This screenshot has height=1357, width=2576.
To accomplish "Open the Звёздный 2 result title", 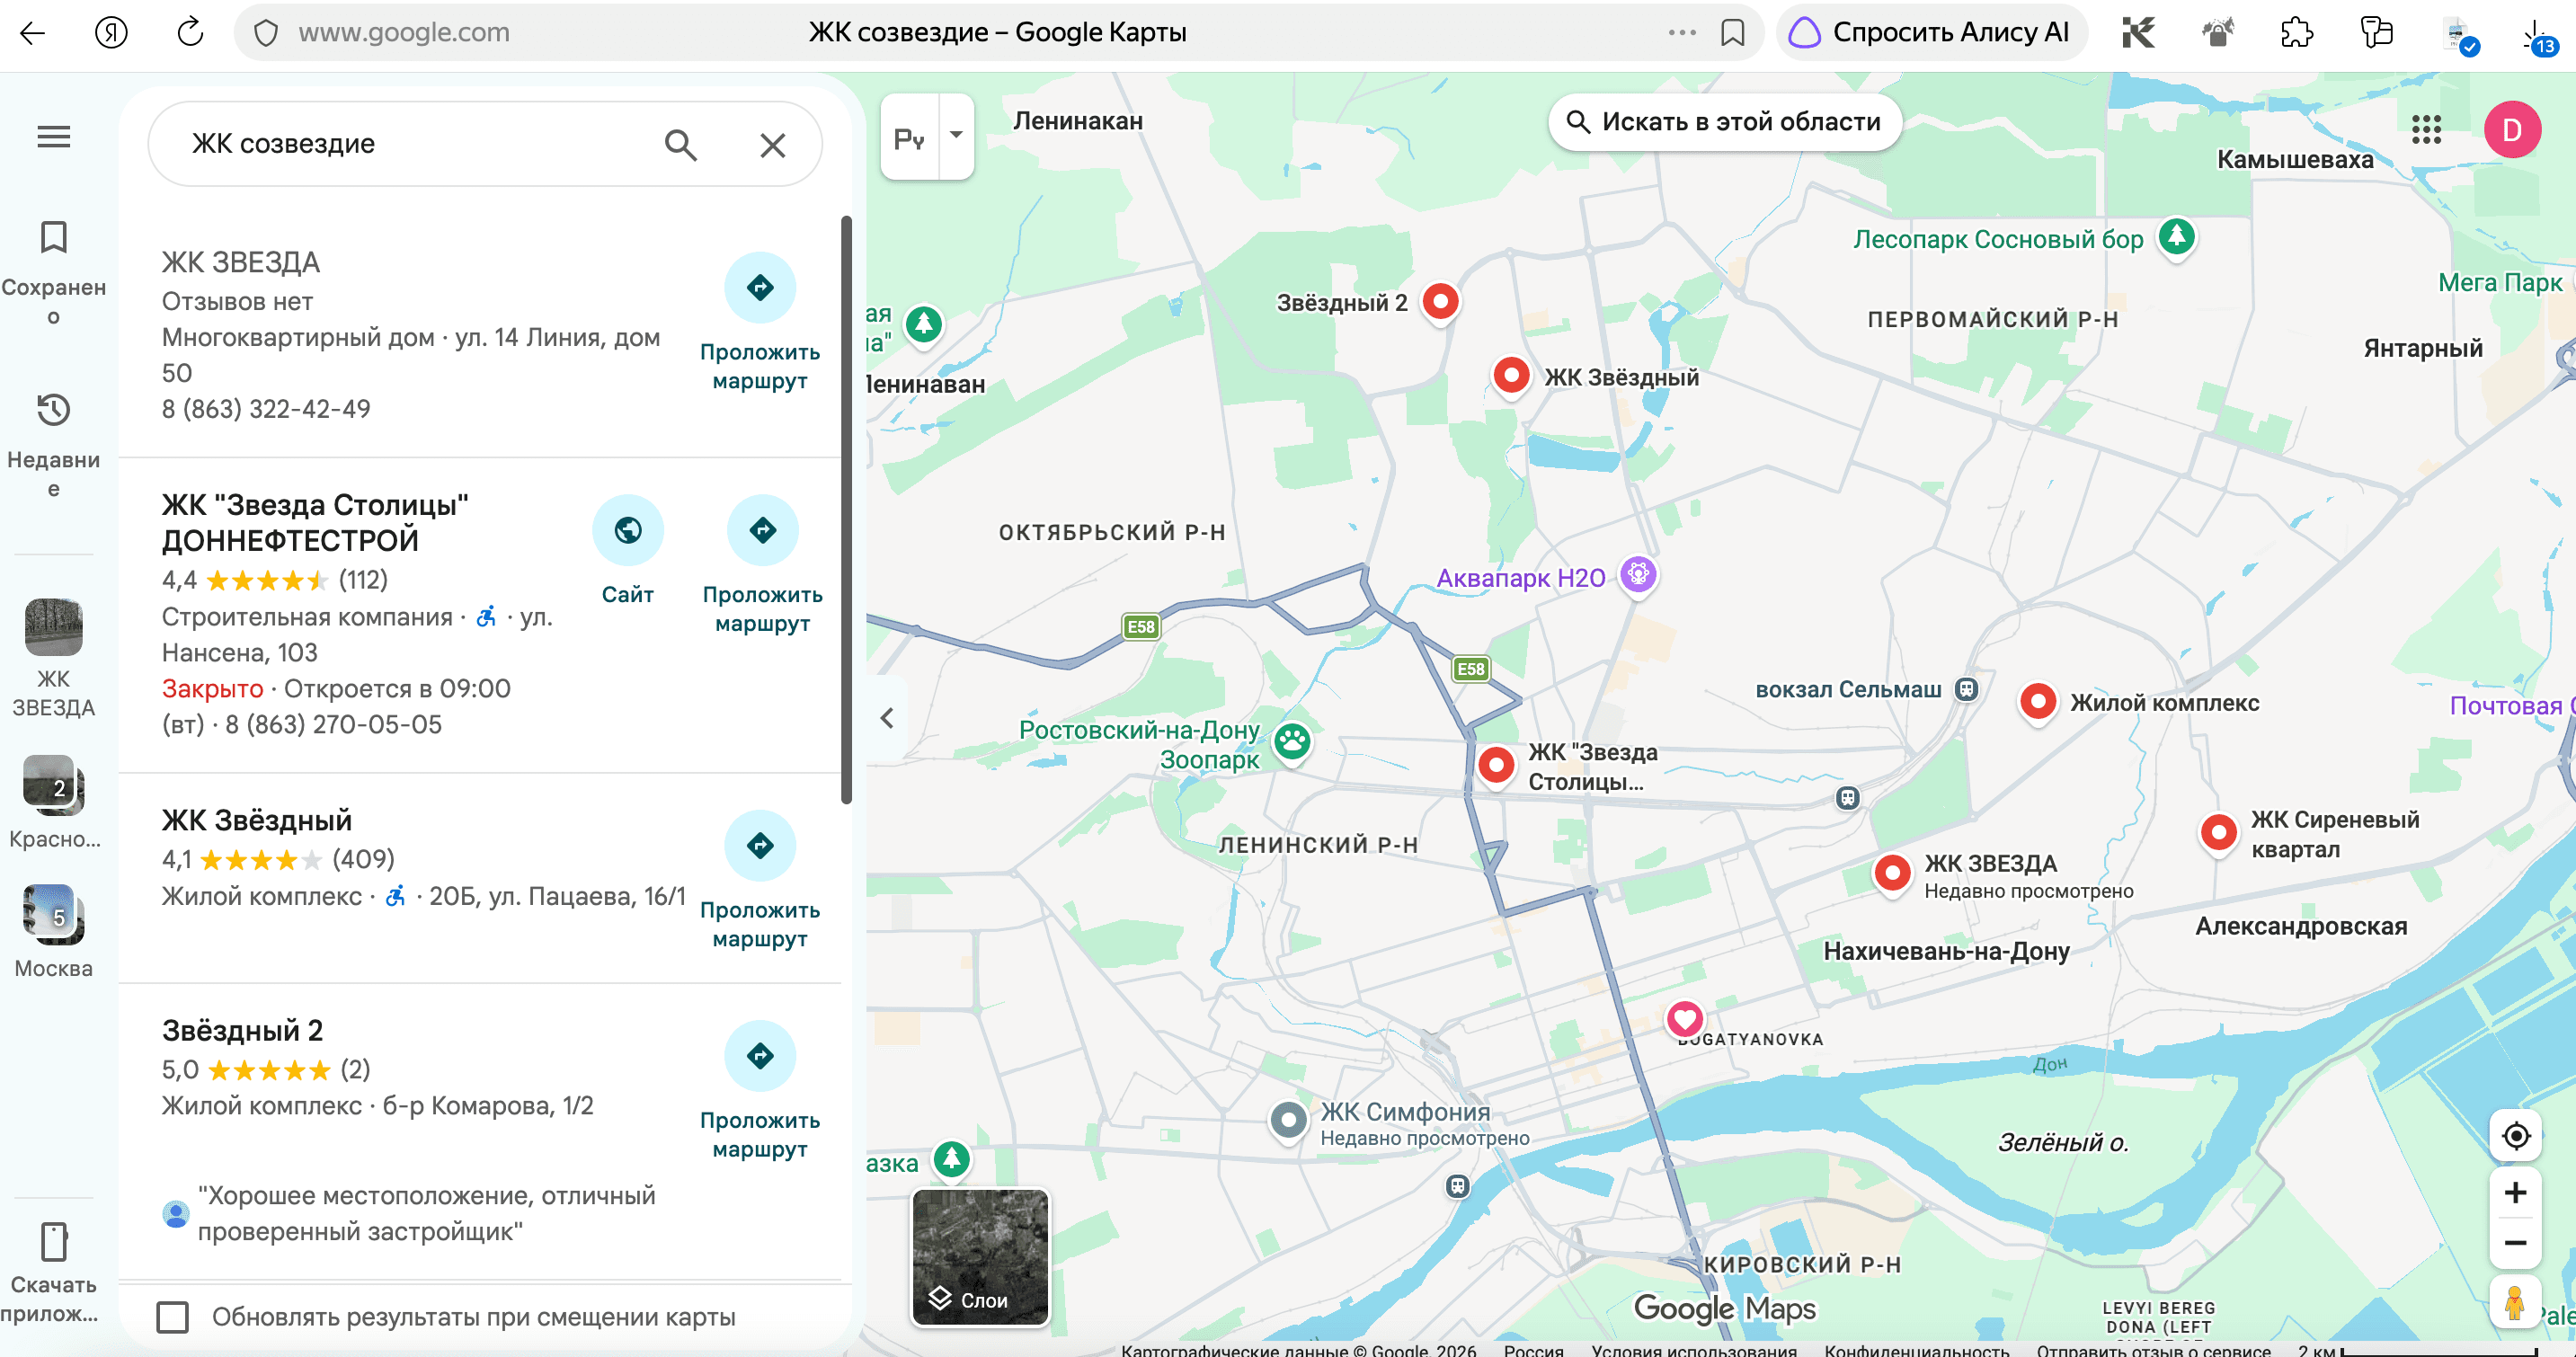I will pyautogui.click(x=242, y=1030).
